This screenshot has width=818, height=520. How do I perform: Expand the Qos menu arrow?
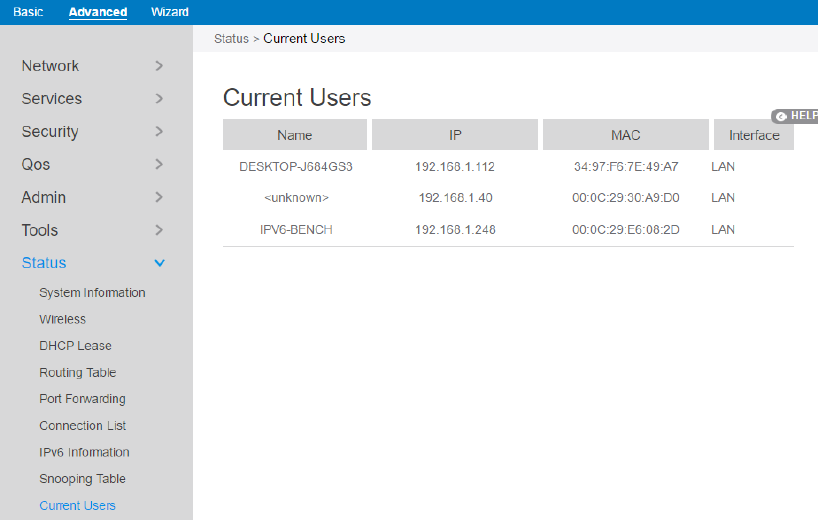(x=159, y=165)
